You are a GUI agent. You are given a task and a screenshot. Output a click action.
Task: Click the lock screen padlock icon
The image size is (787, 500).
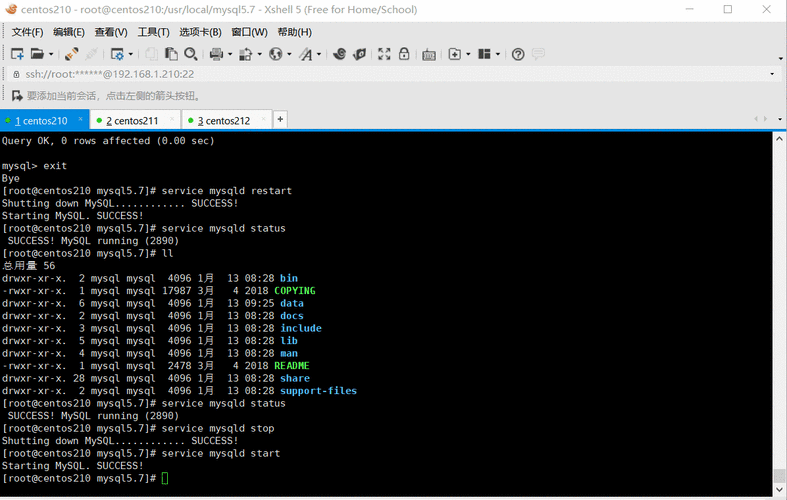click(x=404, y=54)
